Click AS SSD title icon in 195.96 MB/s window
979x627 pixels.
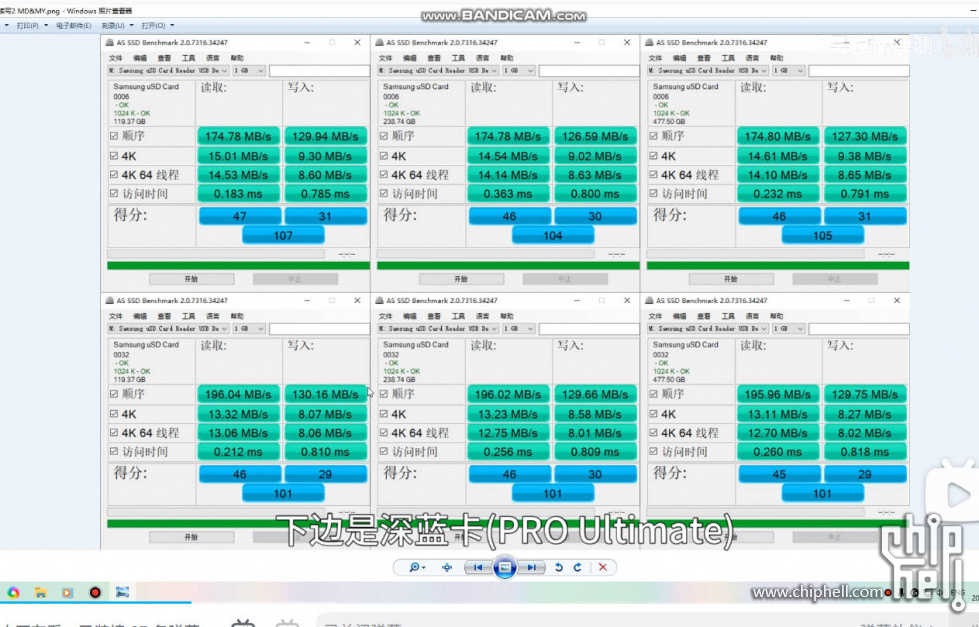tap(649, 300)
